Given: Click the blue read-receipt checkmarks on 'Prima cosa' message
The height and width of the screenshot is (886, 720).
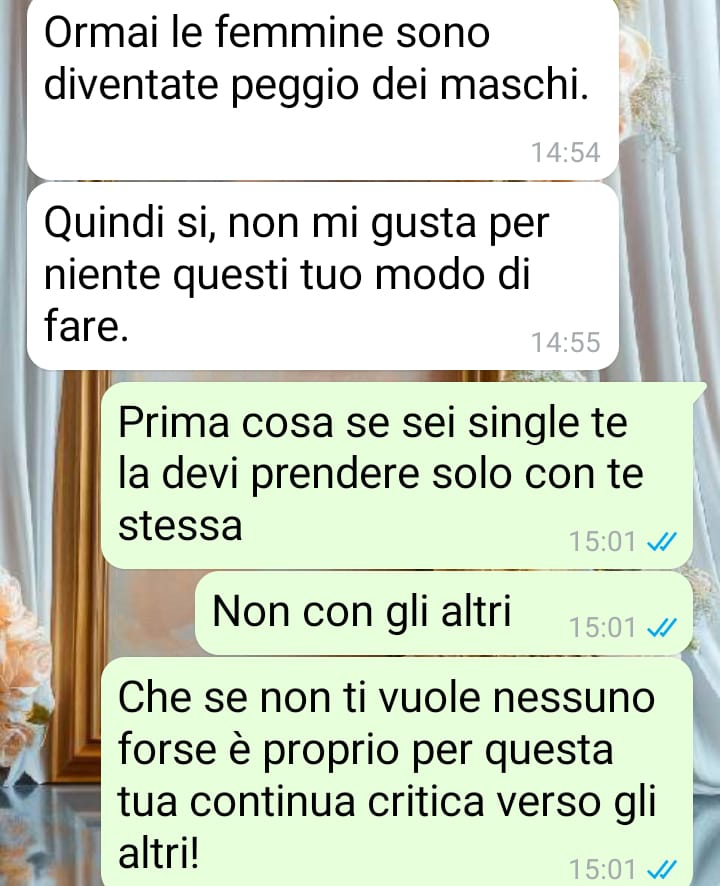Looking at the screenshot, I should 661,542.
